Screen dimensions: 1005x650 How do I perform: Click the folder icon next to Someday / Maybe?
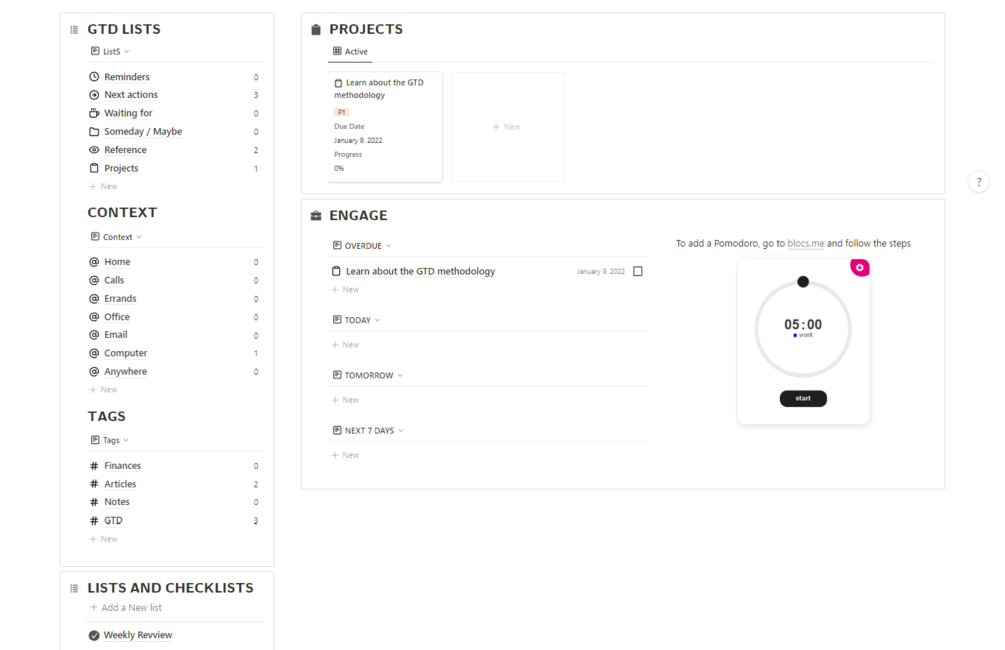[94, 132]
